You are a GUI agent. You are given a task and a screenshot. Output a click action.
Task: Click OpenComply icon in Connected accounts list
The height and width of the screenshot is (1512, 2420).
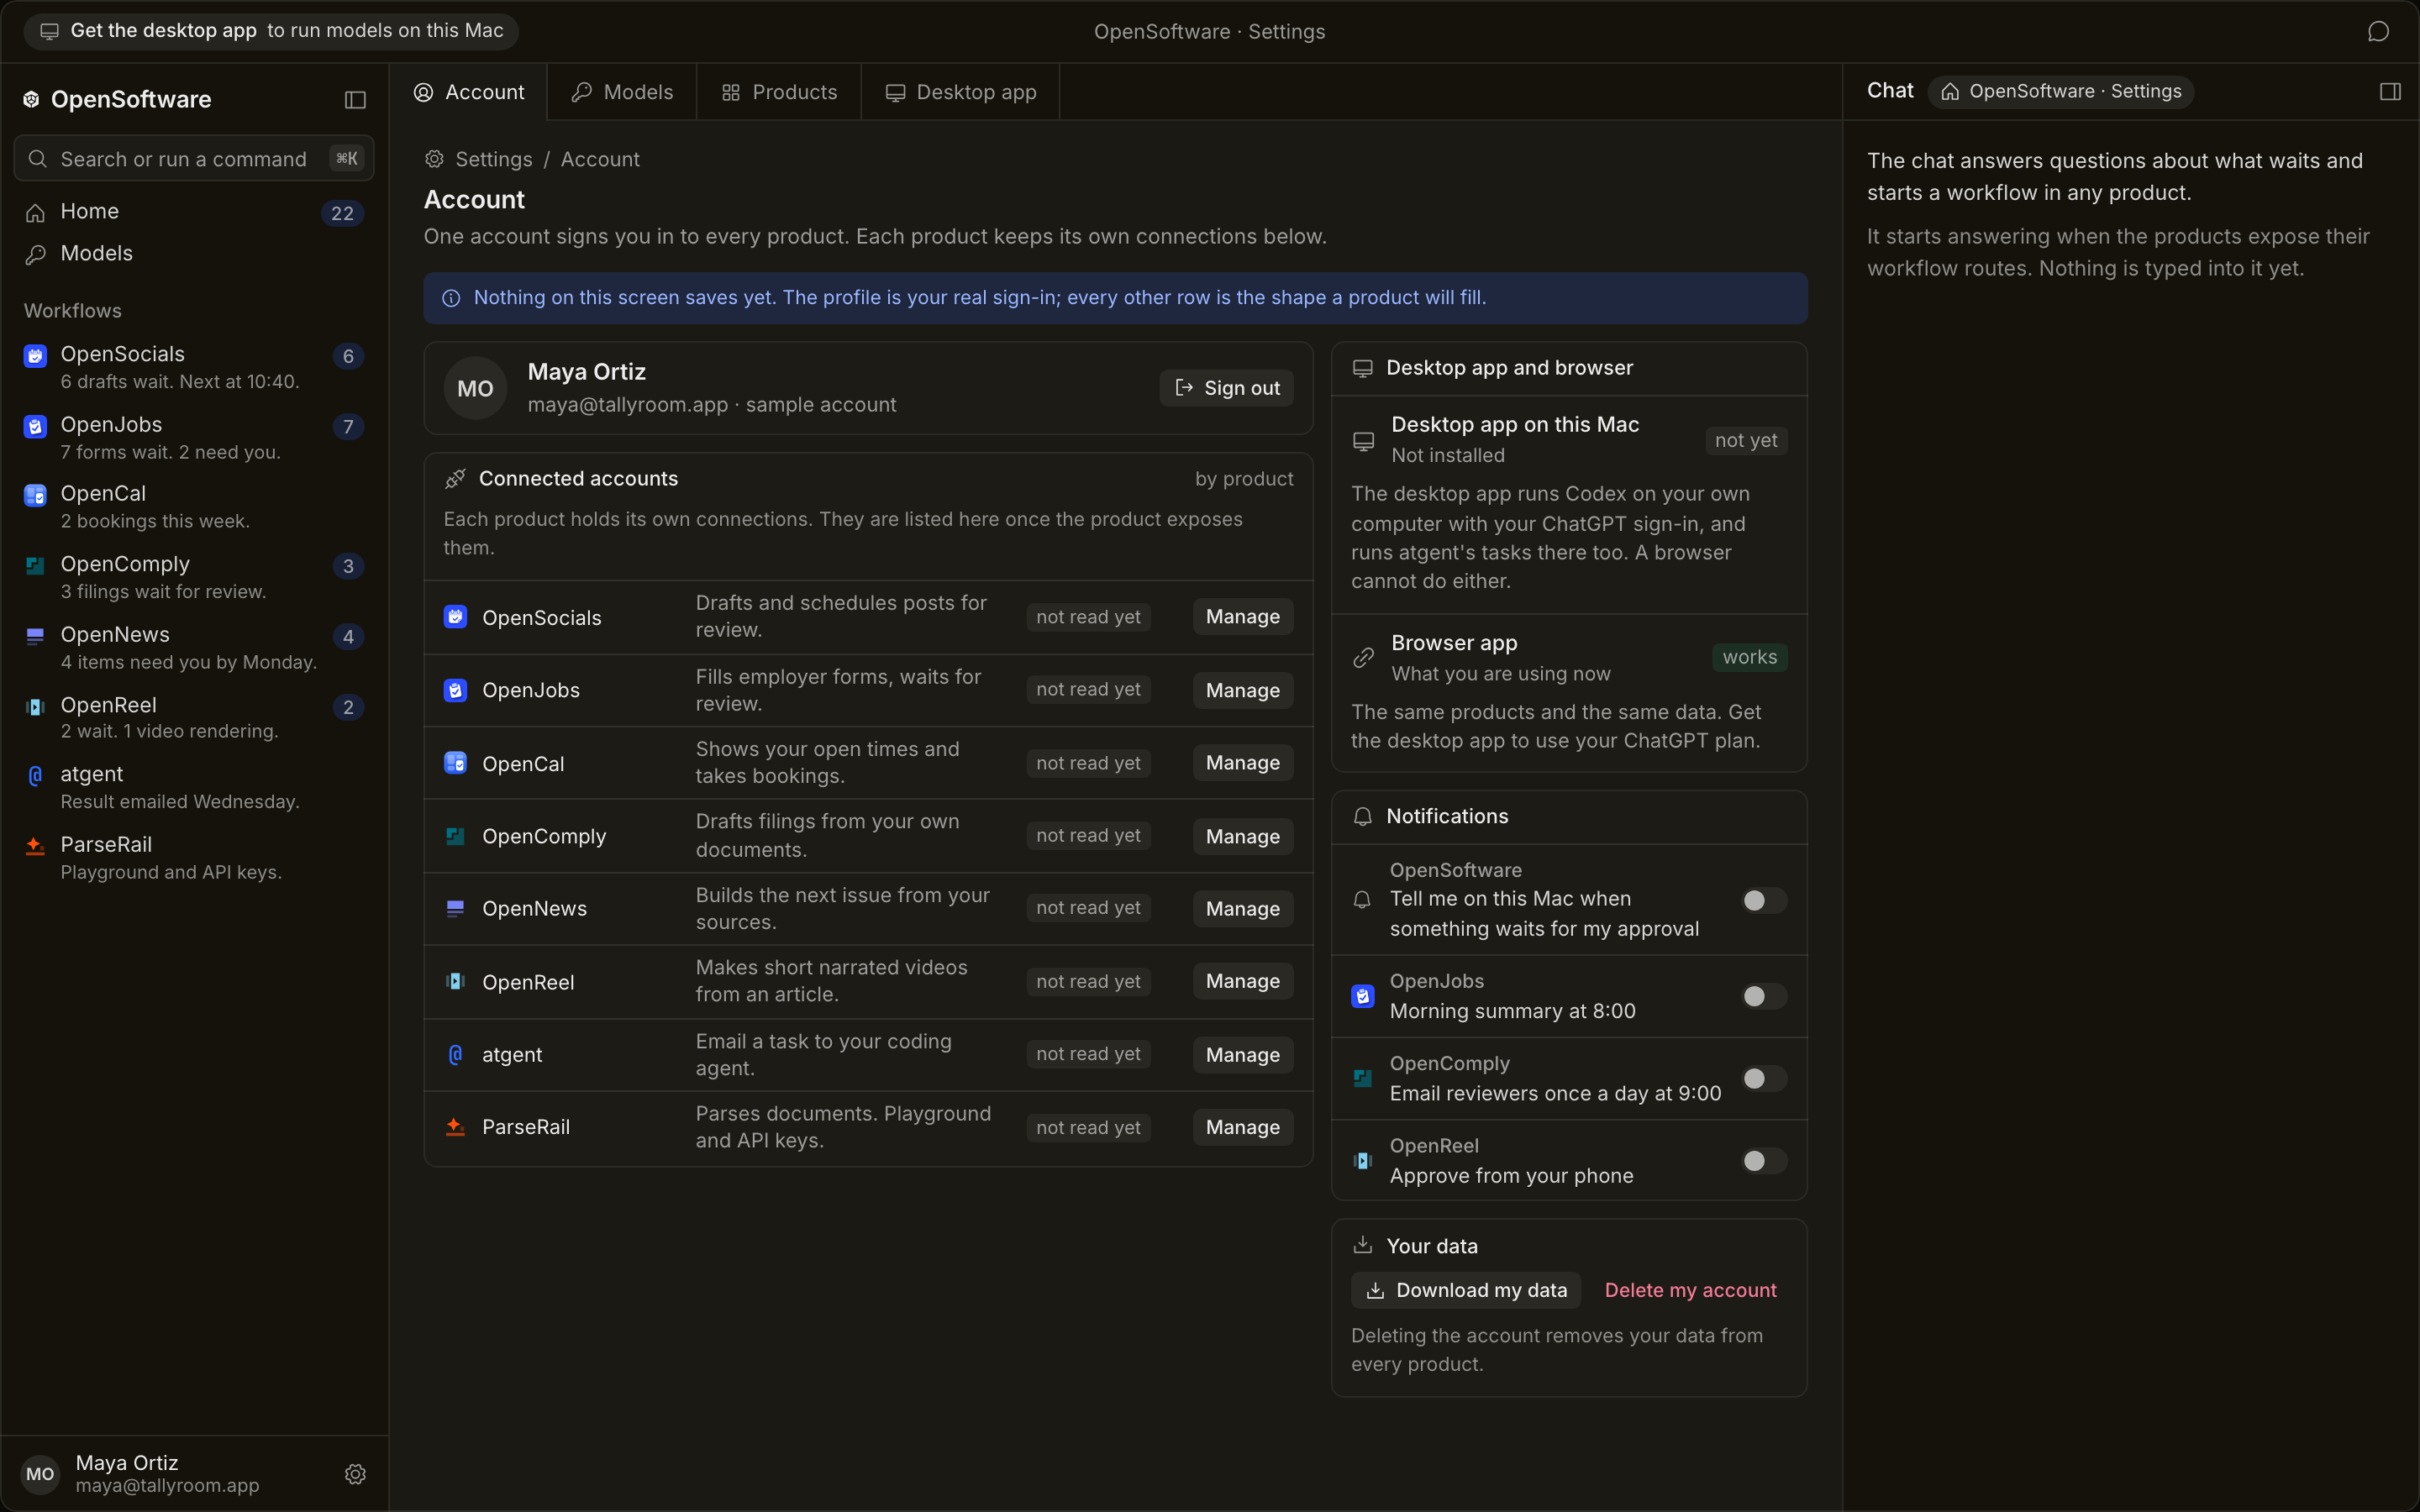click(455, 836)
